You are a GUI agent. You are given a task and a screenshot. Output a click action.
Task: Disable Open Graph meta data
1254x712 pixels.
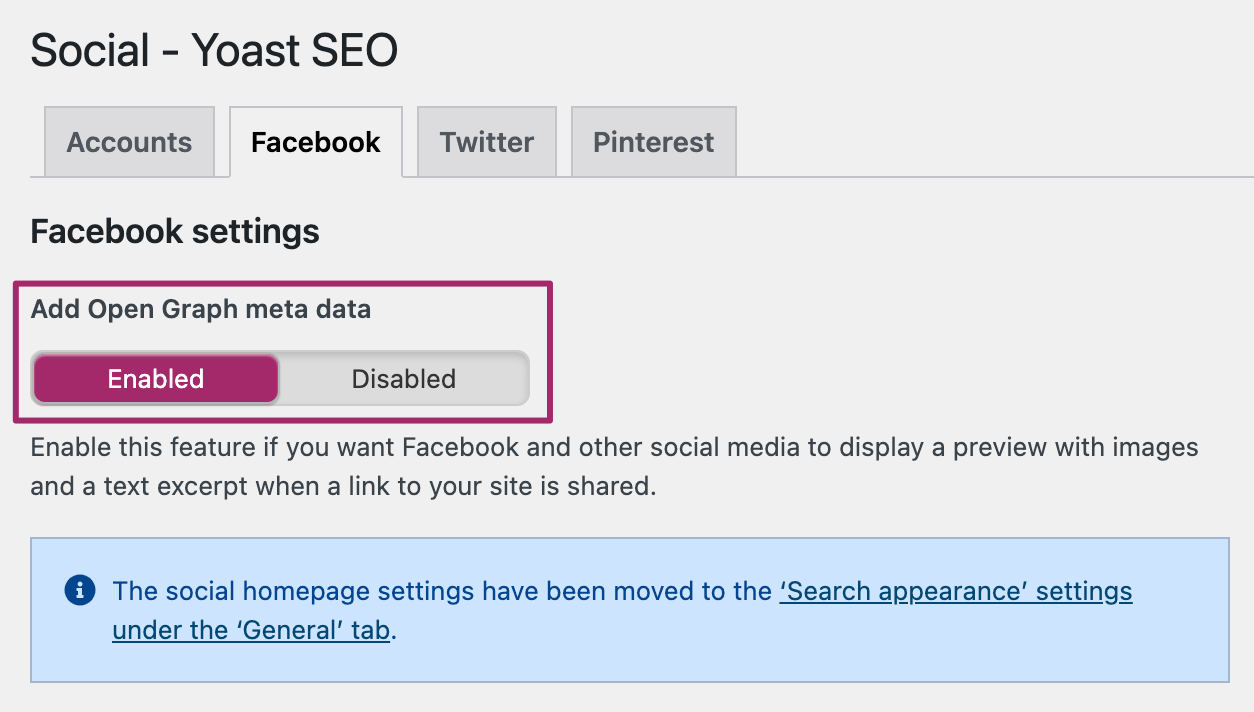pyautogui.click(x=403, y=379)
